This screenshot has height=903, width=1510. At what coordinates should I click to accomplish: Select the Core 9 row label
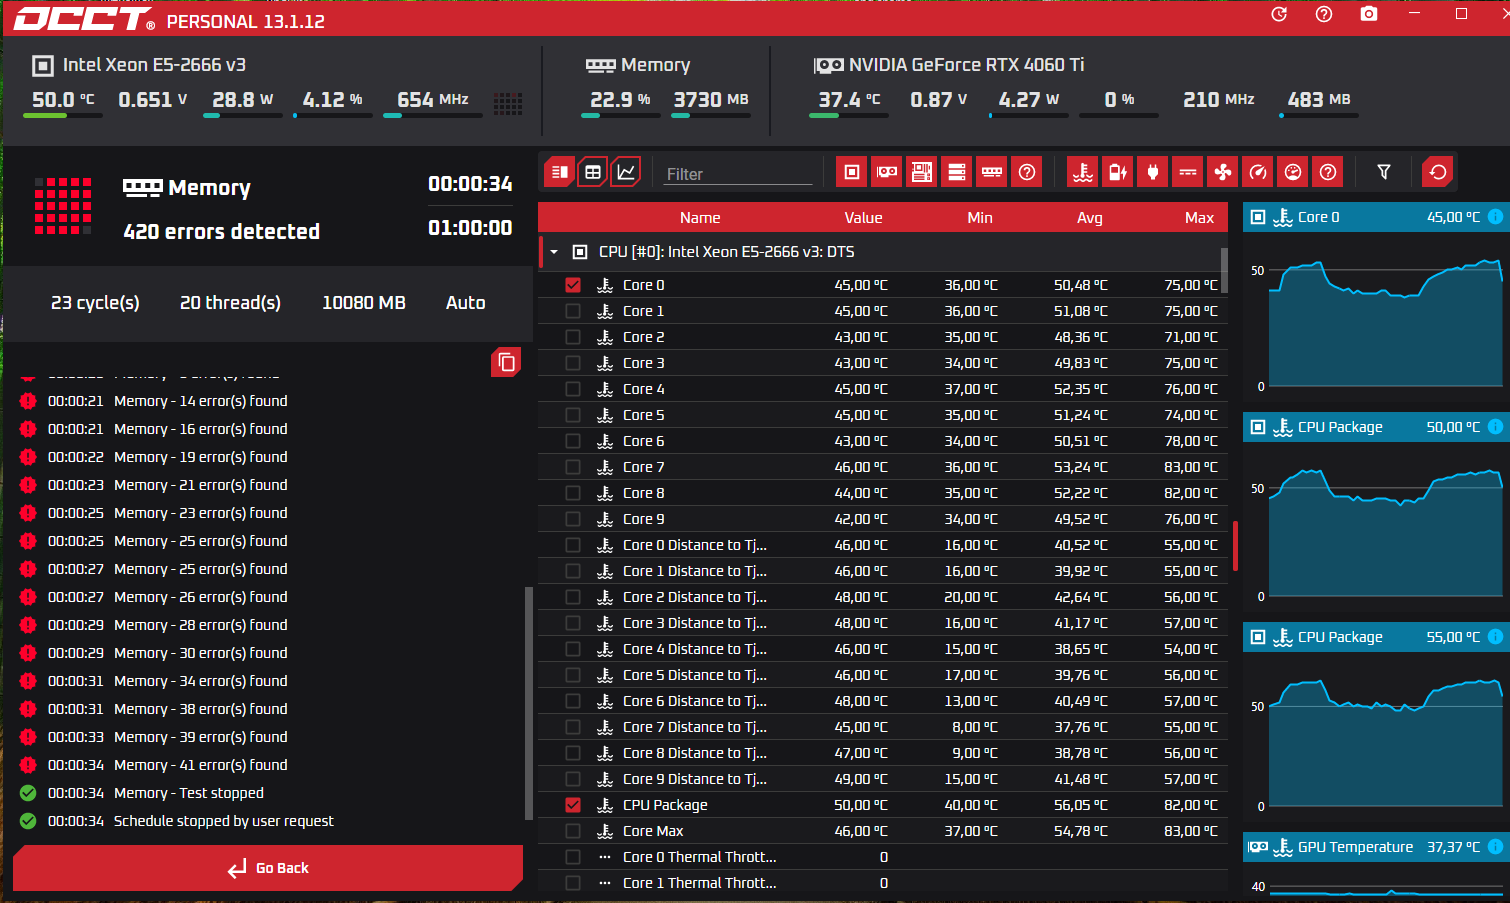[x=643, y=519]
